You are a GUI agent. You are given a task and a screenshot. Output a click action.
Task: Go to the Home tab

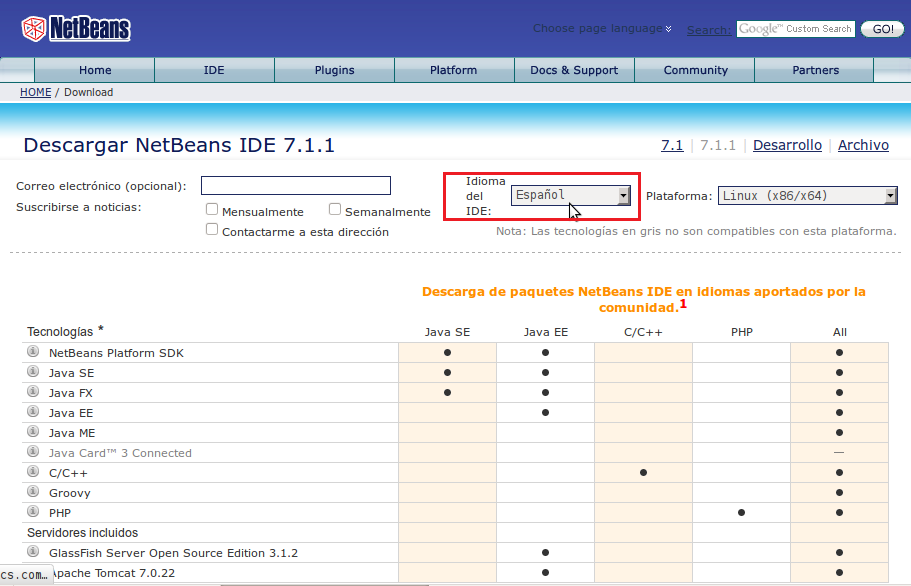coord(95,70)
